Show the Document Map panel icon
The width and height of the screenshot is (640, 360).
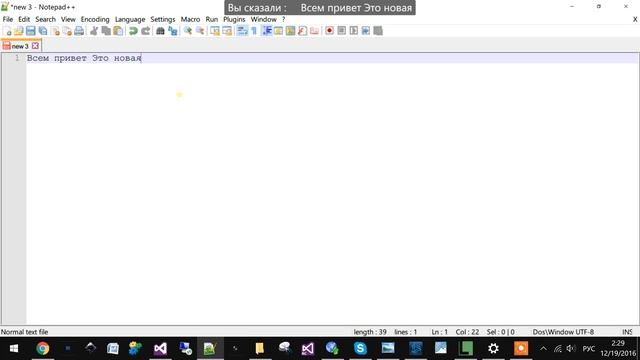pos(290,31)
